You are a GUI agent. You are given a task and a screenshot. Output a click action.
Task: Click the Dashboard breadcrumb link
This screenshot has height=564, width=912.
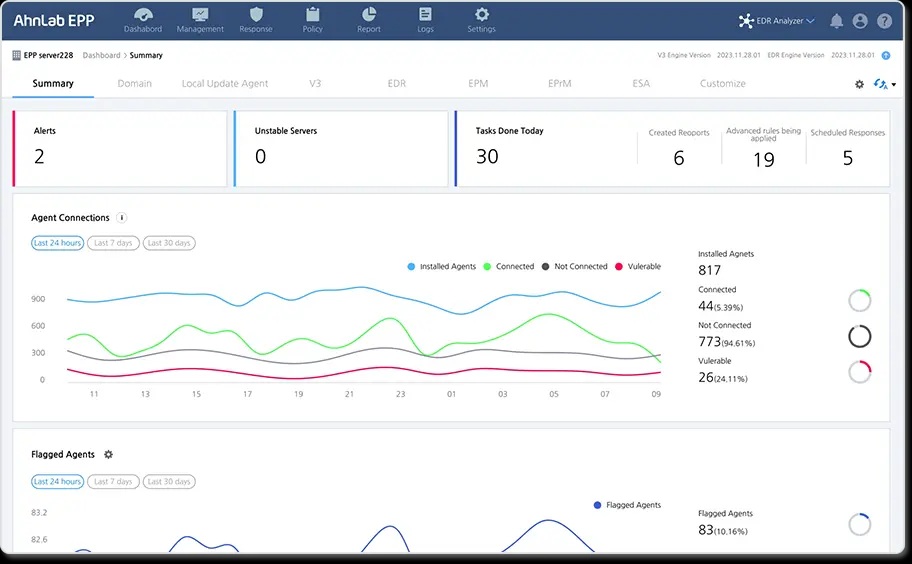(x=101, y=55)
